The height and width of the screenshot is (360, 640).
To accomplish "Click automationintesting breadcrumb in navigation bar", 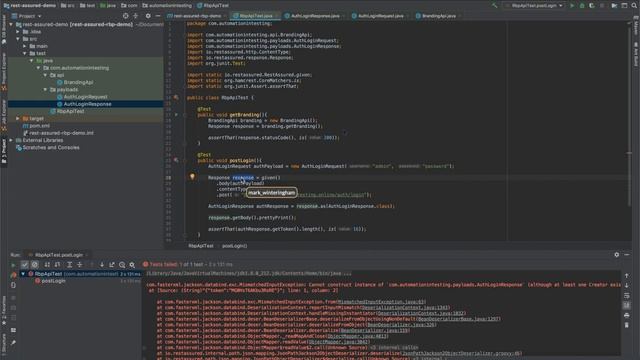I will (167, 6).
